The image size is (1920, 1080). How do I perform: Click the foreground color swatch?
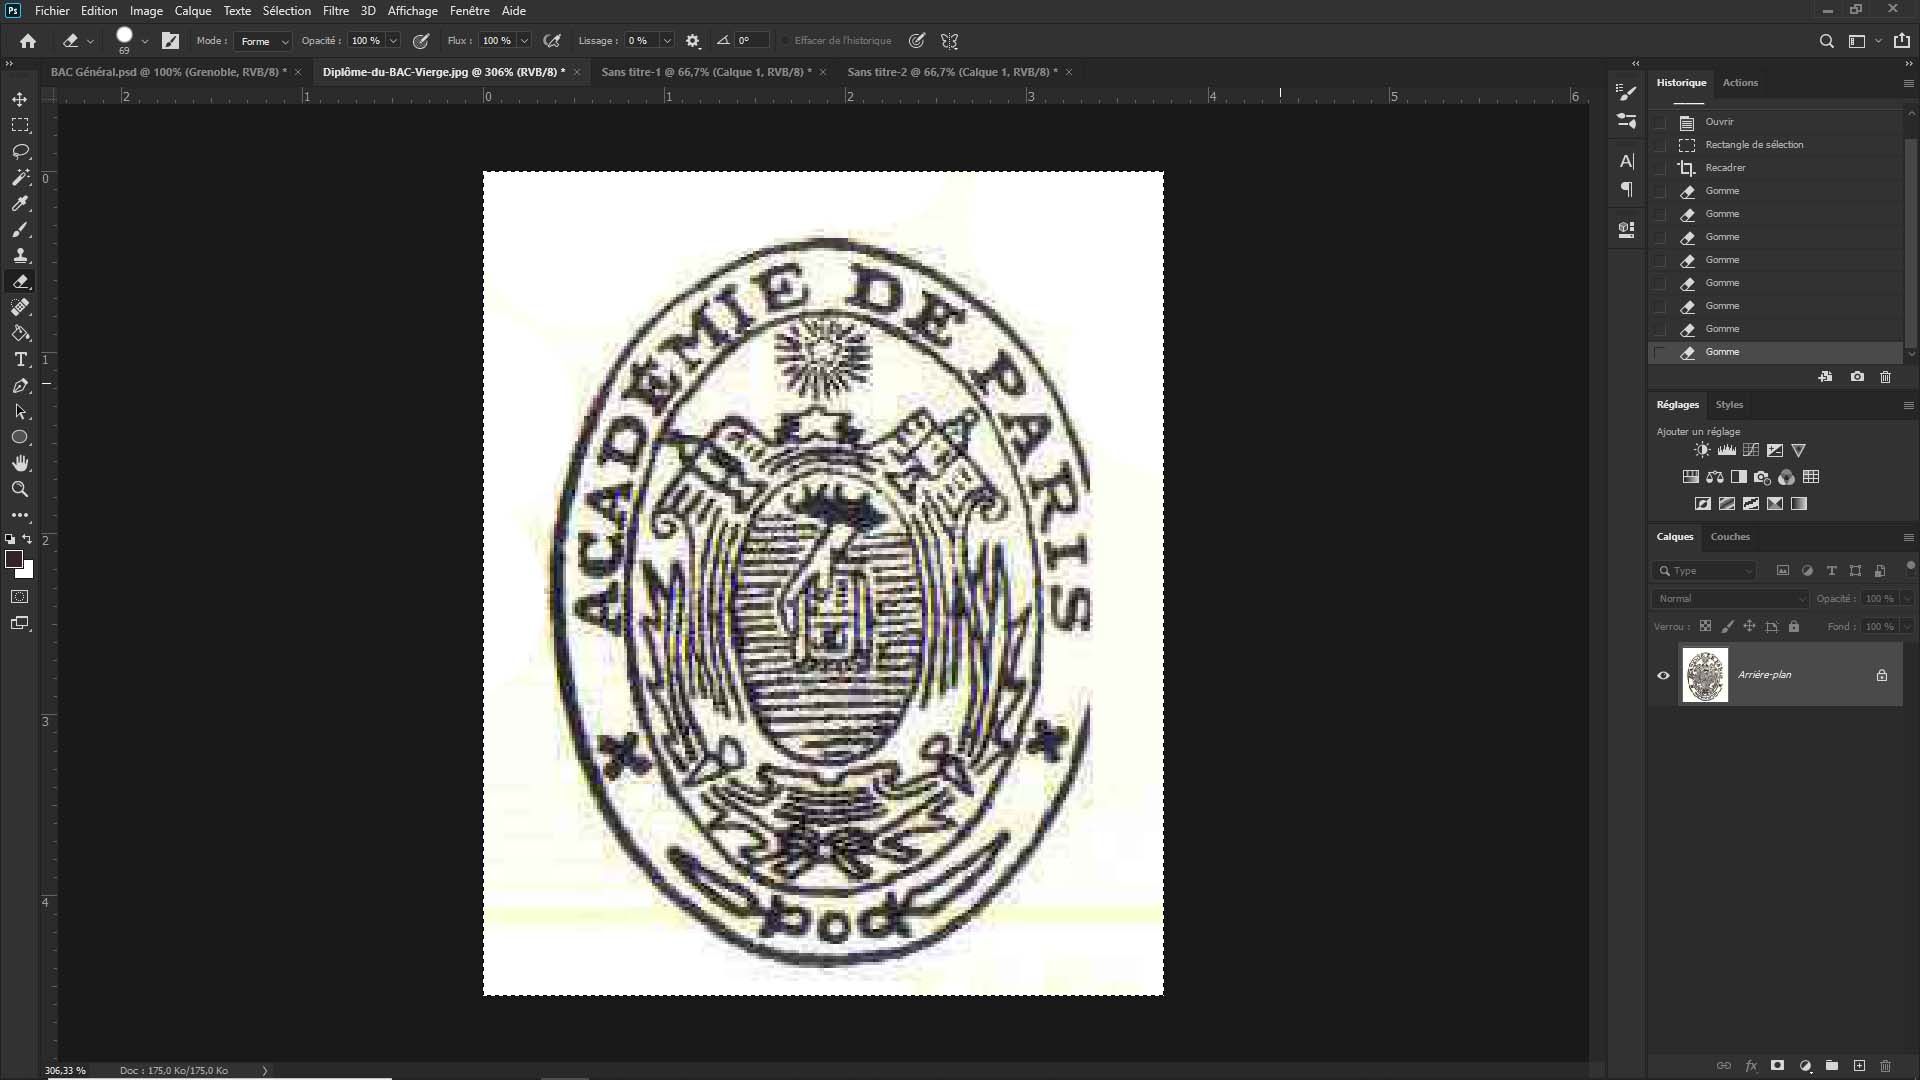point(14,559)
